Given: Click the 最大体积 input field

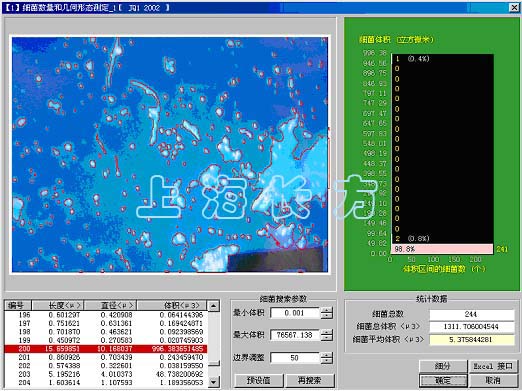Looking at the screenshot, I should [295, 335].
